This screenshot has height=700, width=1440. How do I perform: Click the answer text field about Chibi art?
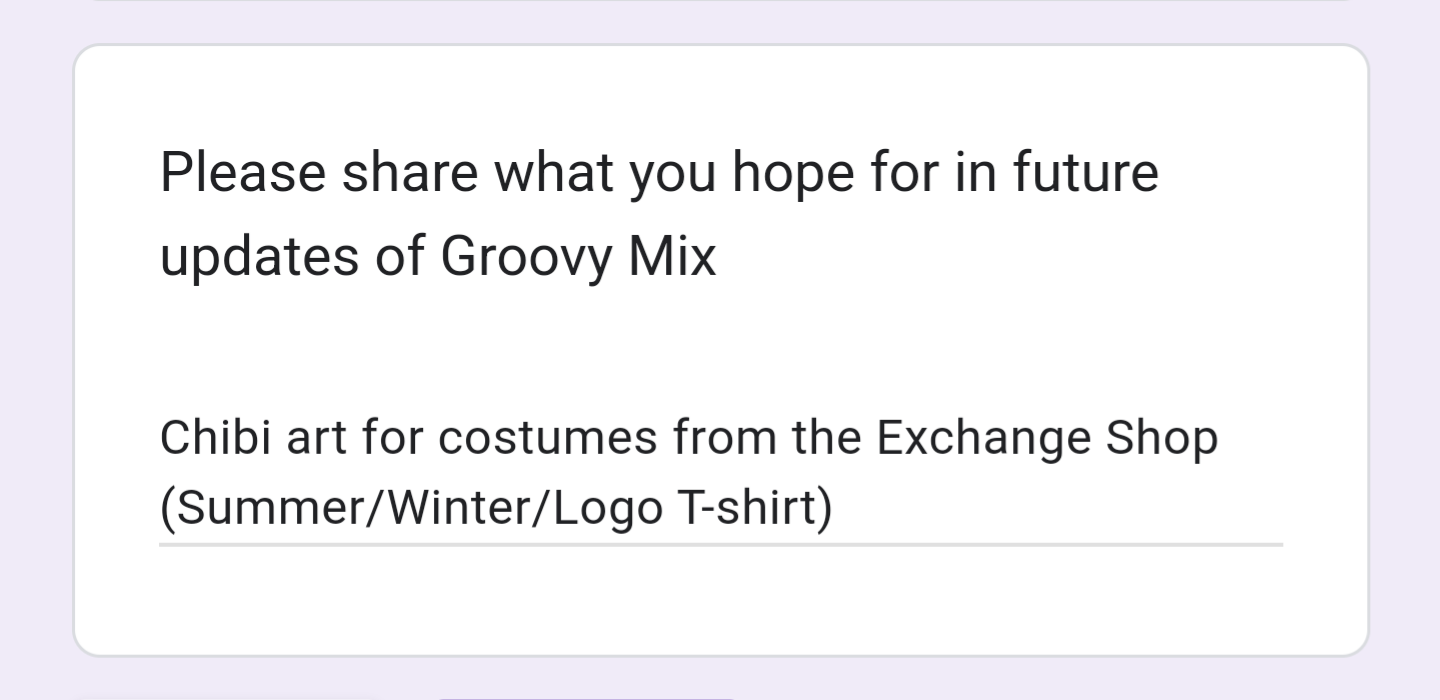pyautogui.click(x=720, y=474)
